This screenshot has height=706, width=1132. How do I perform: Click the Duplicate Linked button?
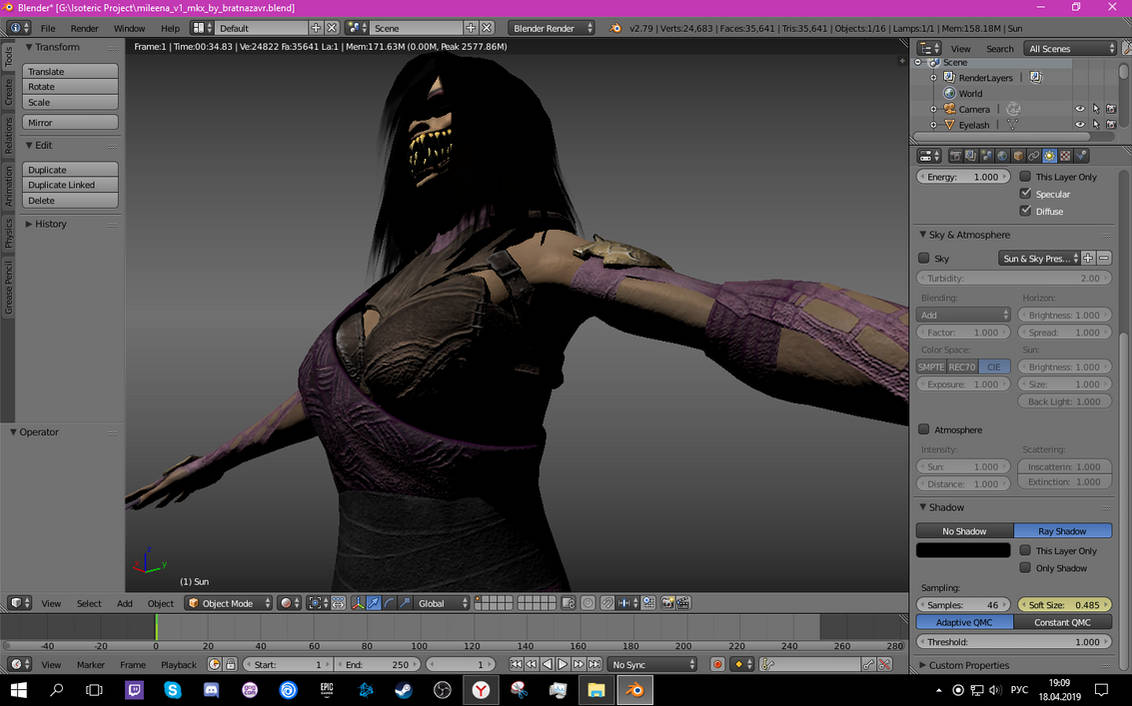(x=70, y=185)
